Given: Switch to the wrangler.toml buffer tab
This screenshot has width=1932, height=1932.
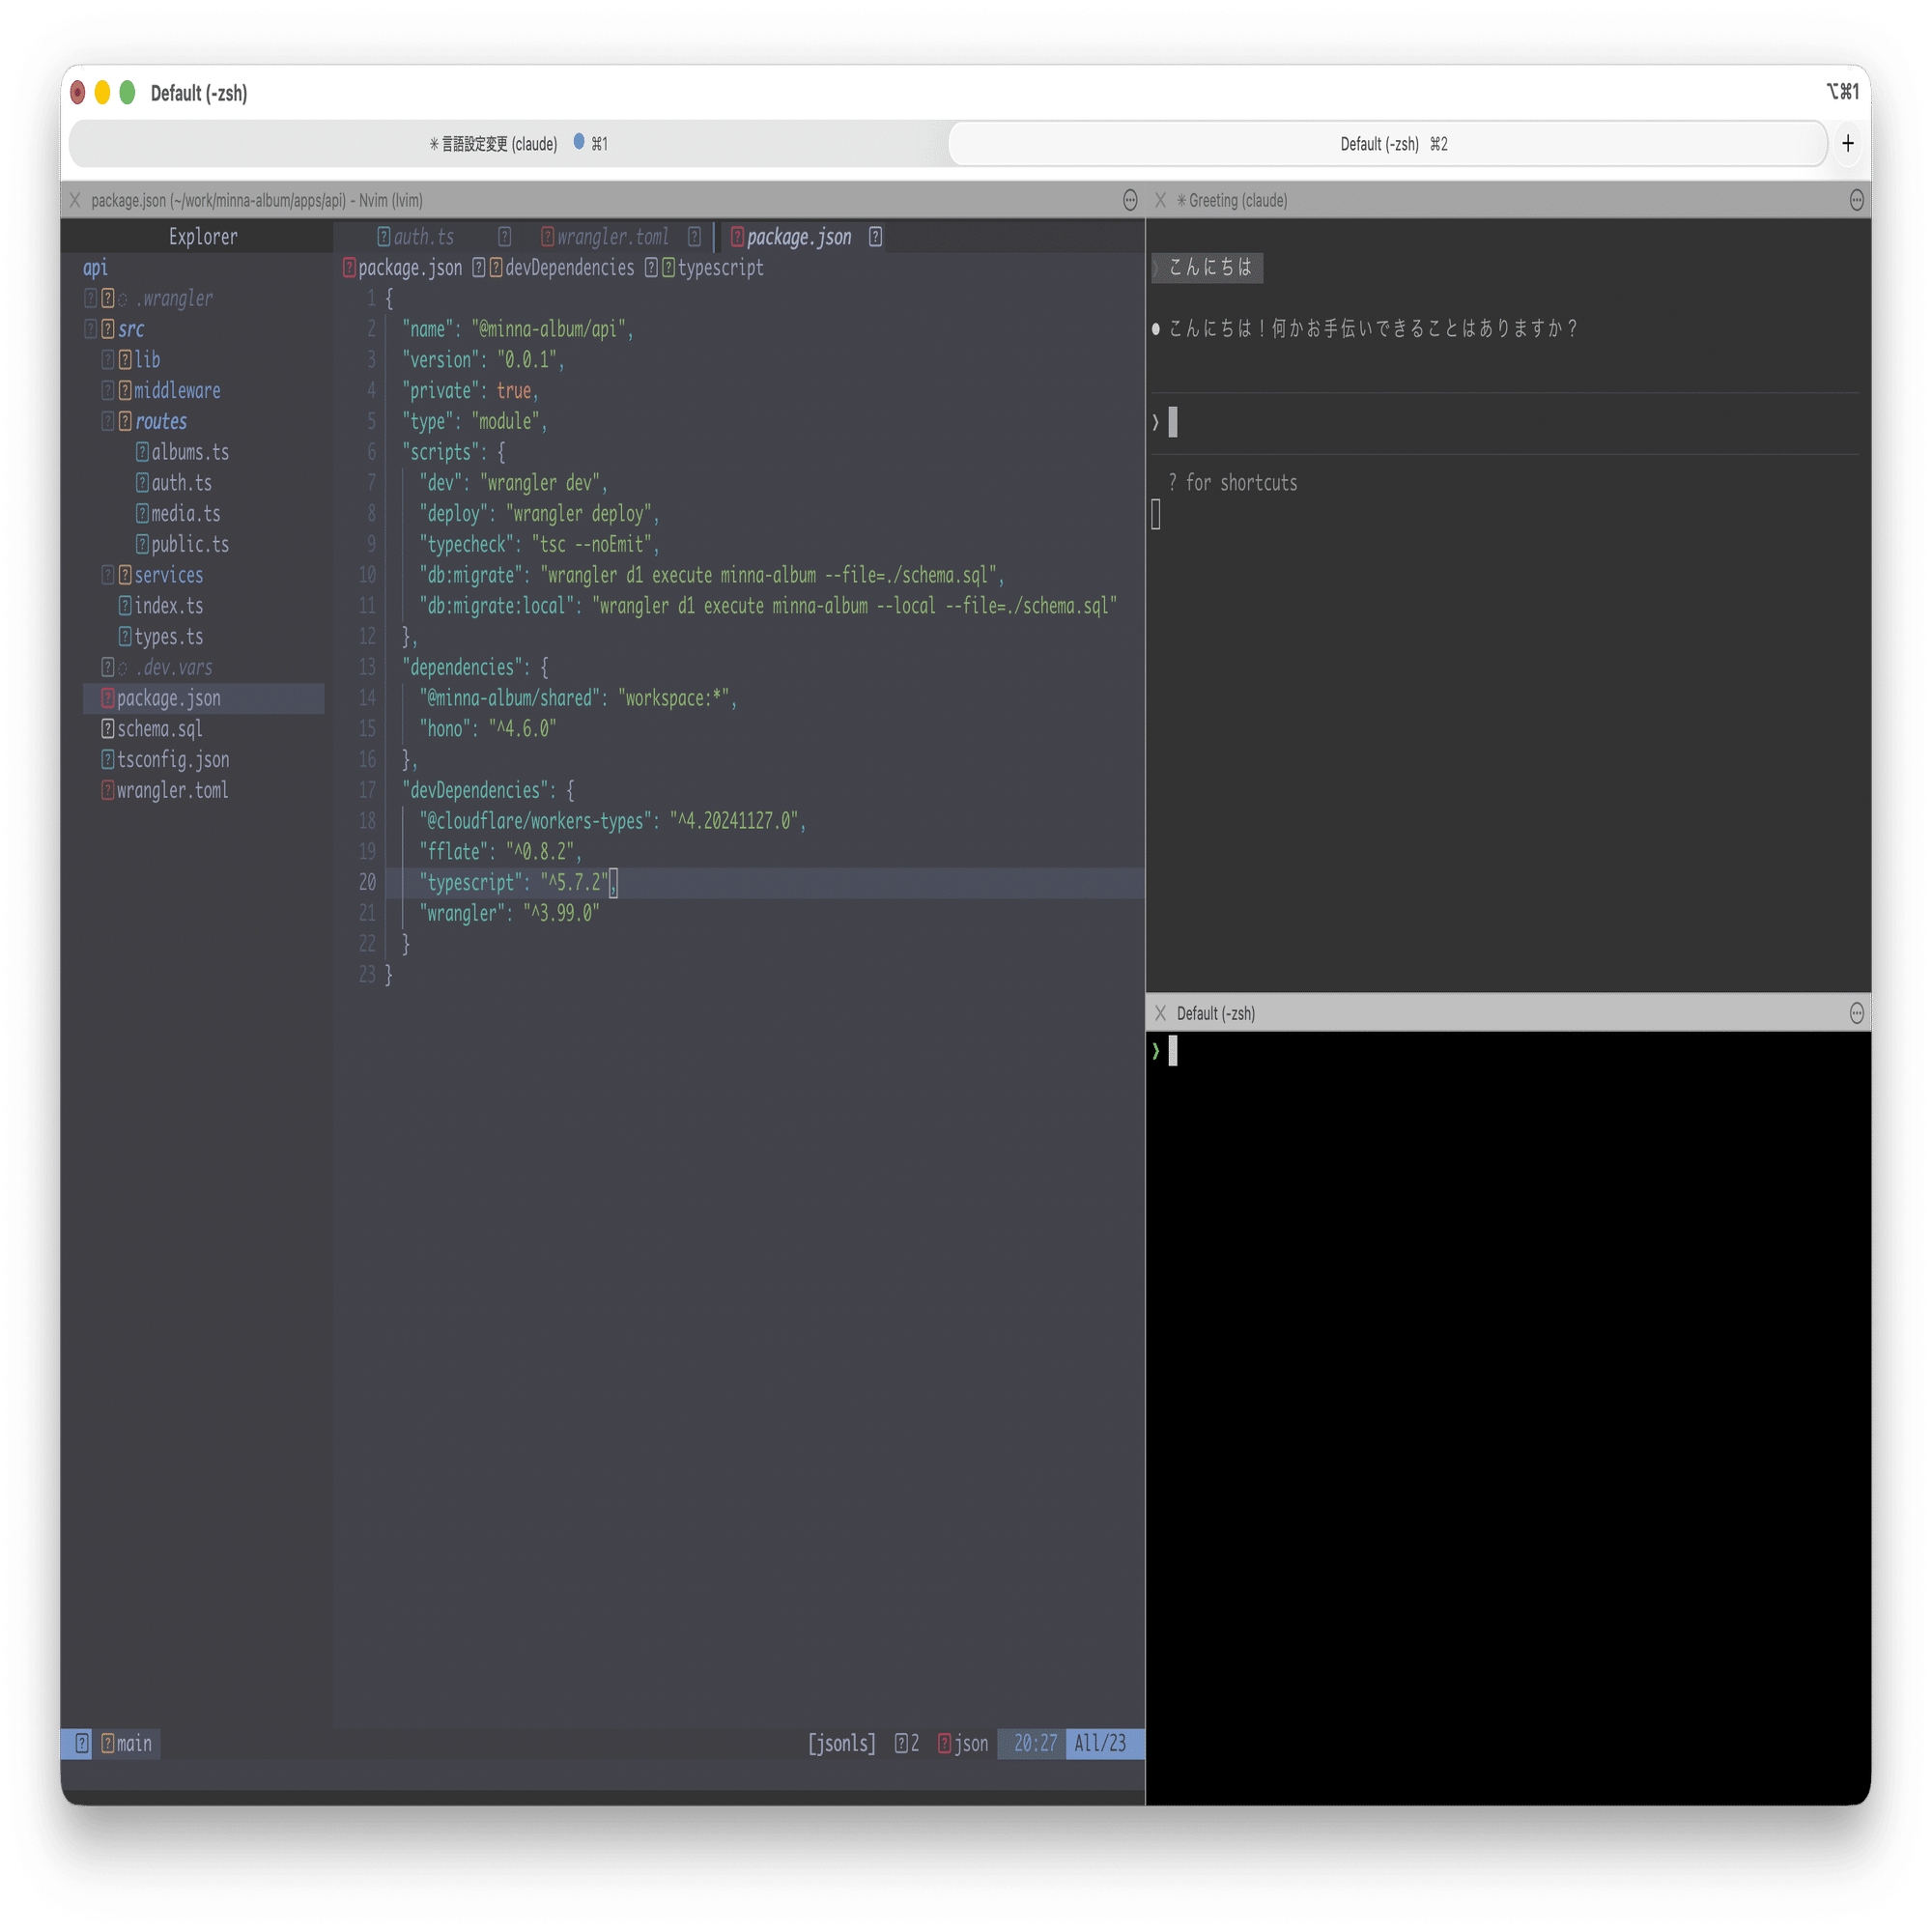Looking at the screenshot, I should click(611, 237).
